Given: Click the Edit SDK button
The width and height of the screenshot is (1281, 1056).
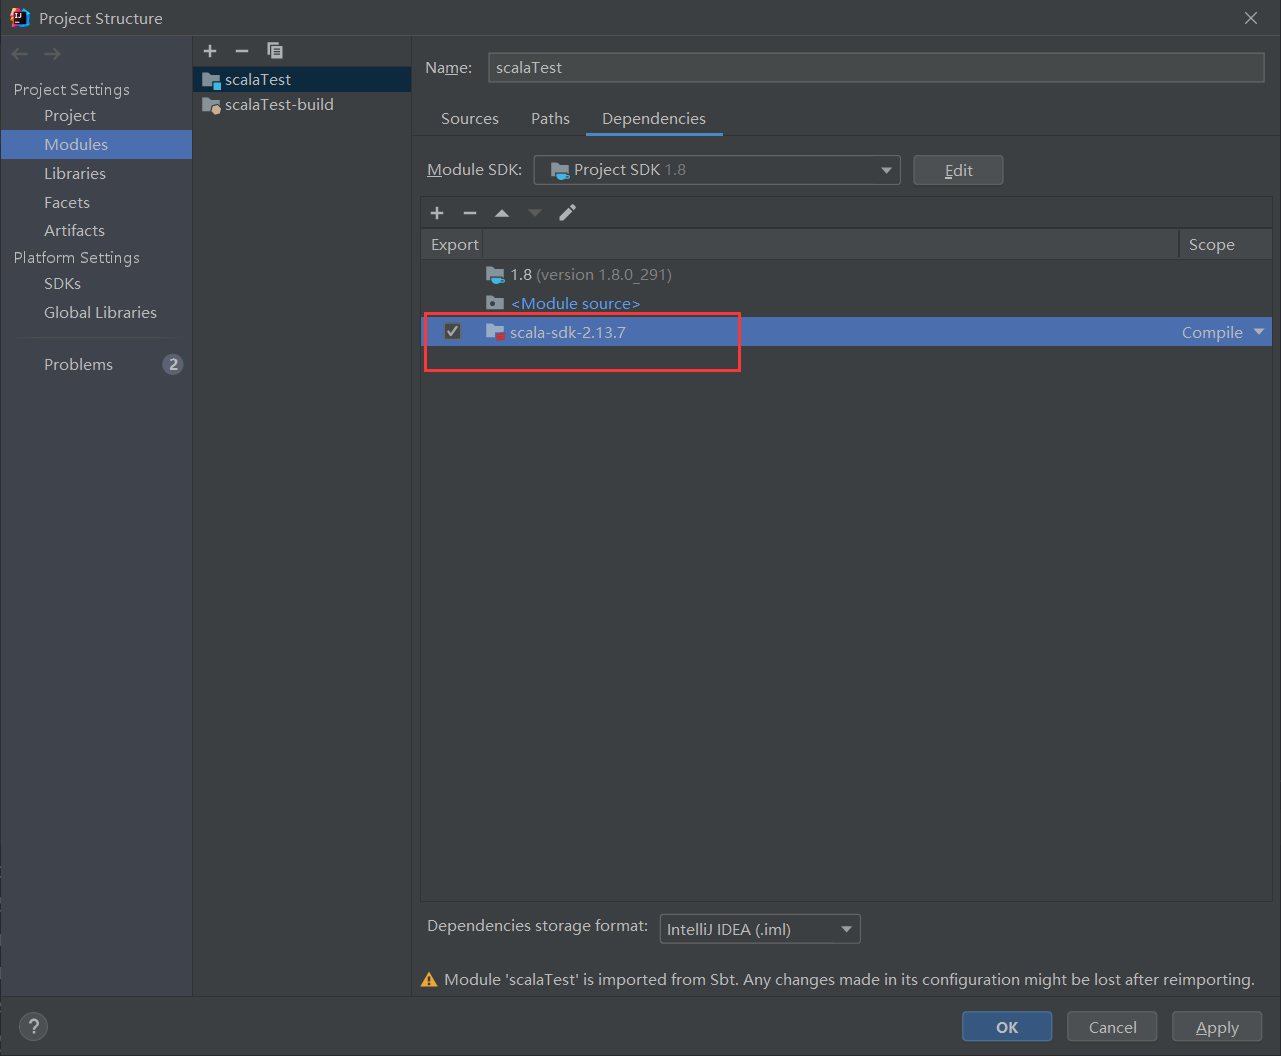Looking at the screenshot, I should click(958, 170).
